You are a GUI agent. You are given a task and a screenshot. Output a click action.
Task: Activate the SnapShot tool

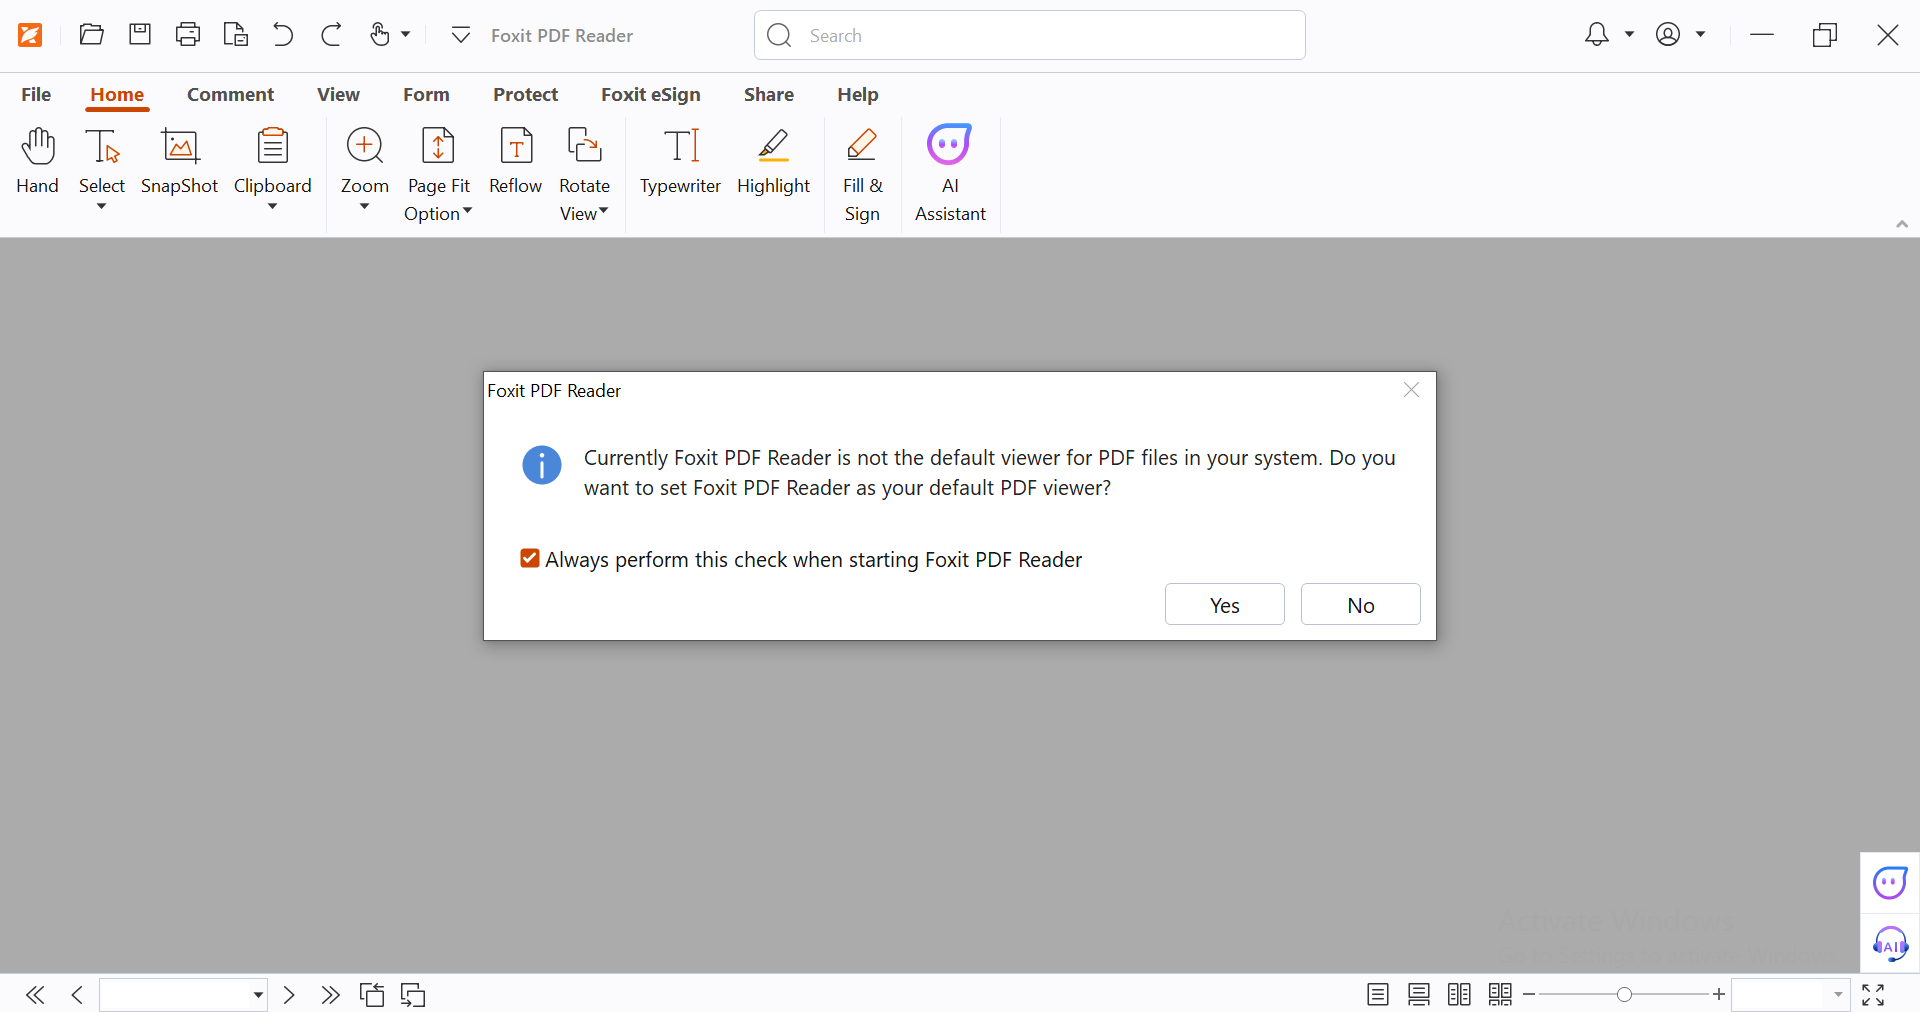180,161
